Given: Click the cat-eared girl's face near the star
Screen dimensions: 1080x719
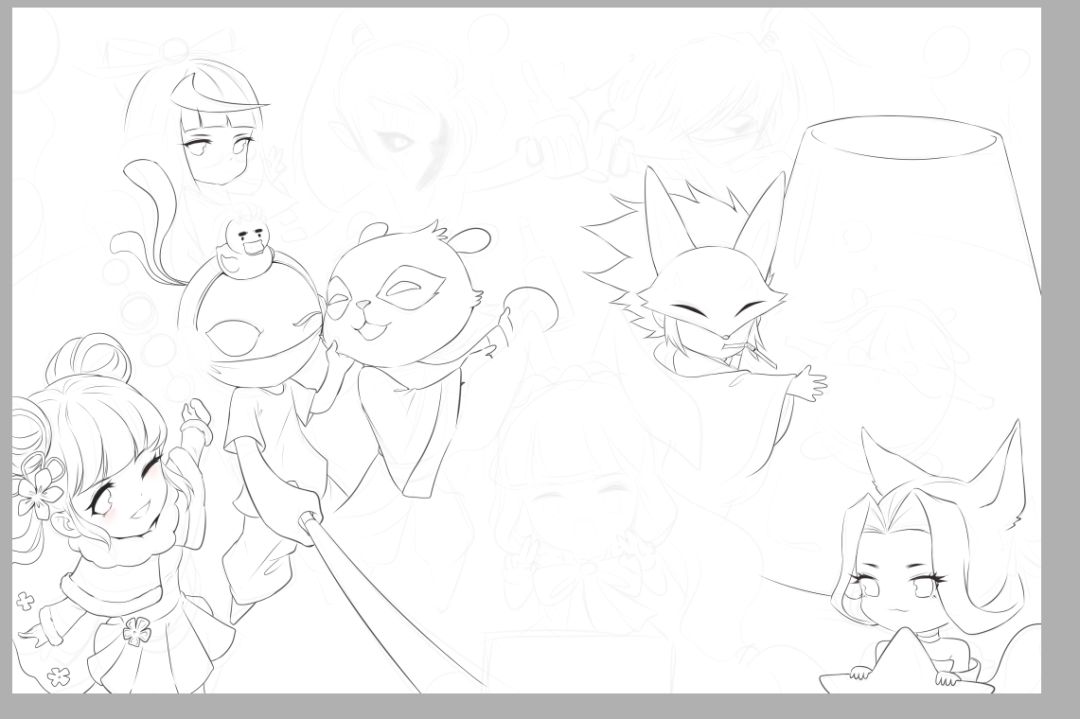Looking at the screenshot, I should (899, 583).
